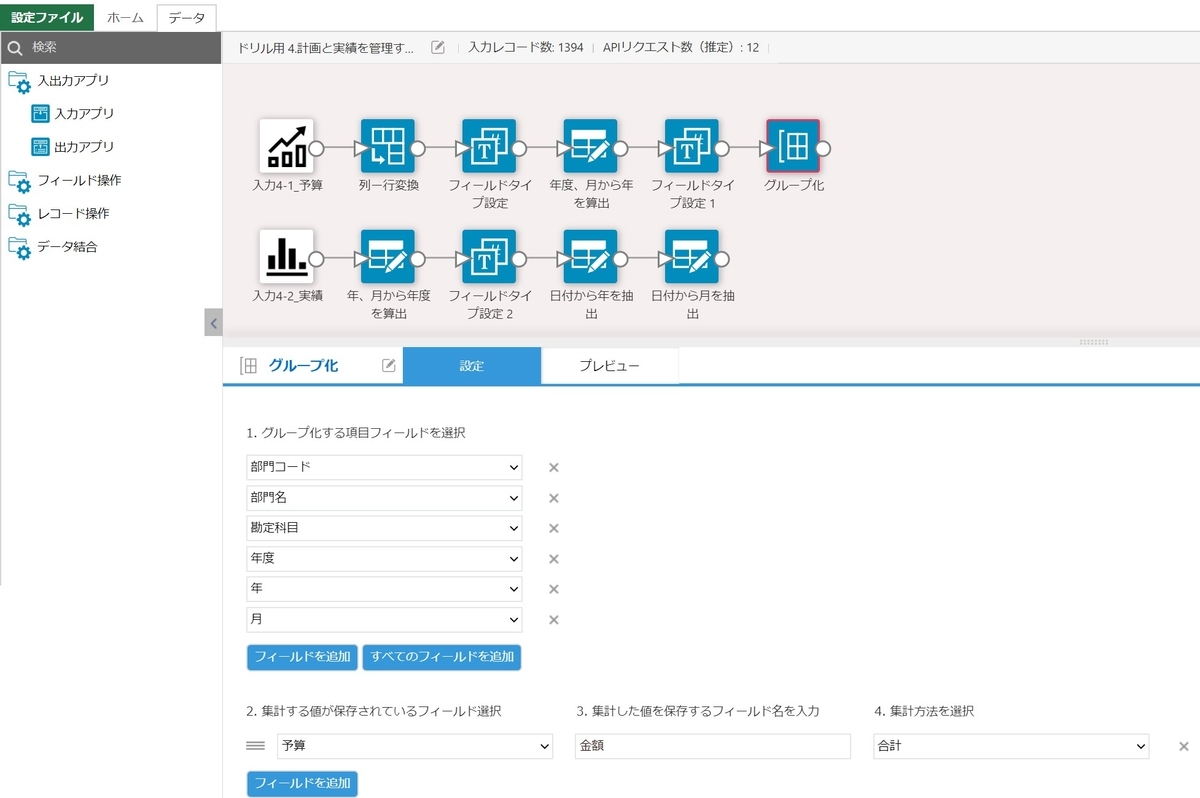This screenshot has height=798, width=1200.
Task: Click フィールドを追加 under grouping fields
Action: point(302,657)
